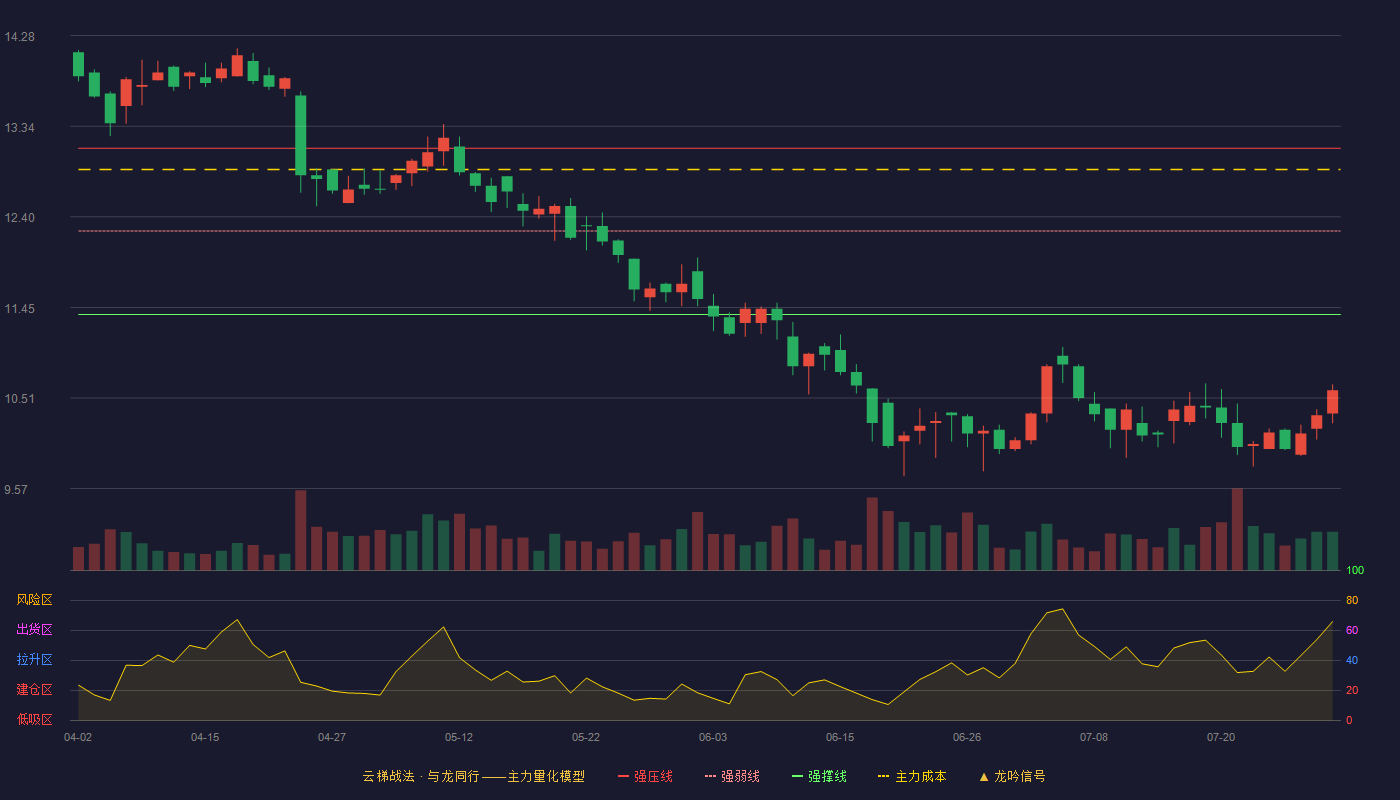Select the 低吸区 zone label
Screen dimensions: 1400x800
pos(34,719)
